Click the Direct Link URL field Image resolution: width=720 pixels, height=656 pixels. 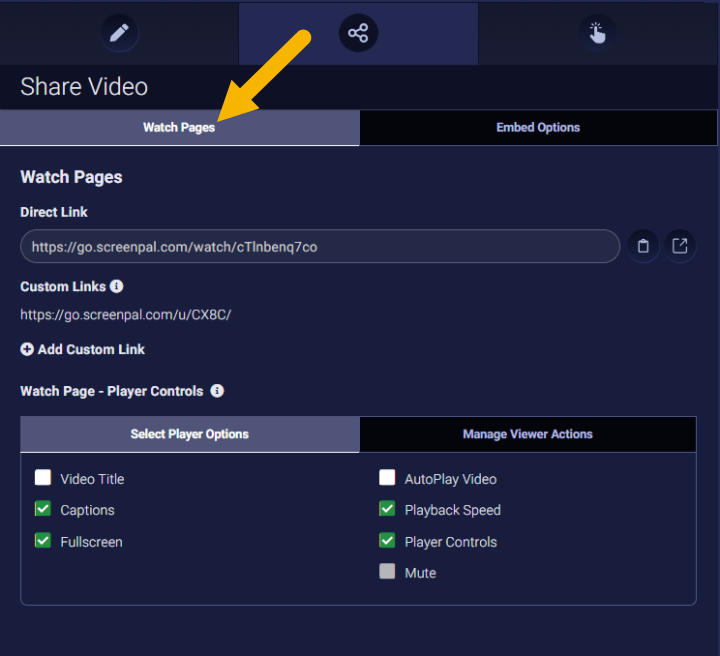tap(319, 246)
